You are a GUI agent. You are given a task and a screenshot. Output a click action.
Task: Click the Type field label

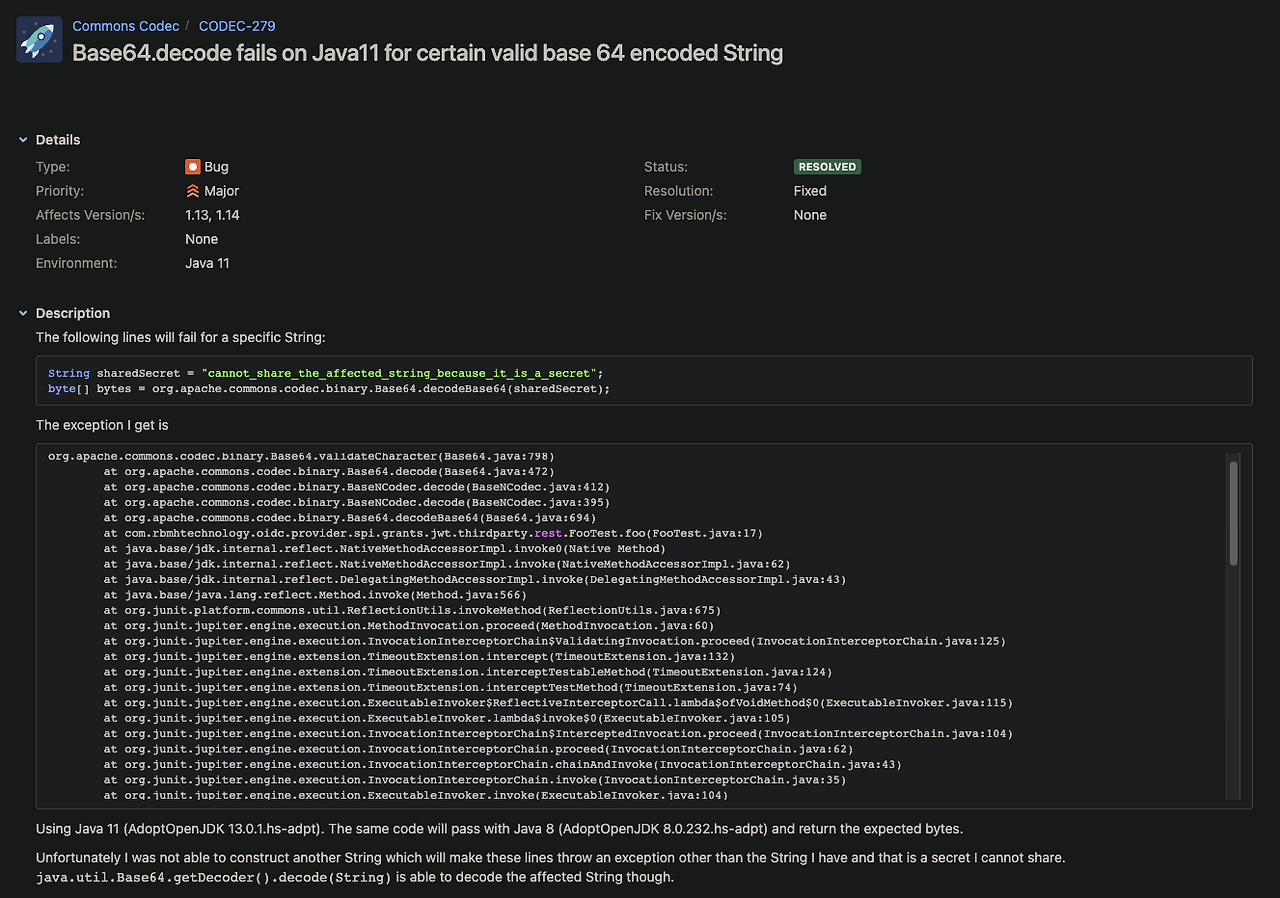click(x=51, y=166)
